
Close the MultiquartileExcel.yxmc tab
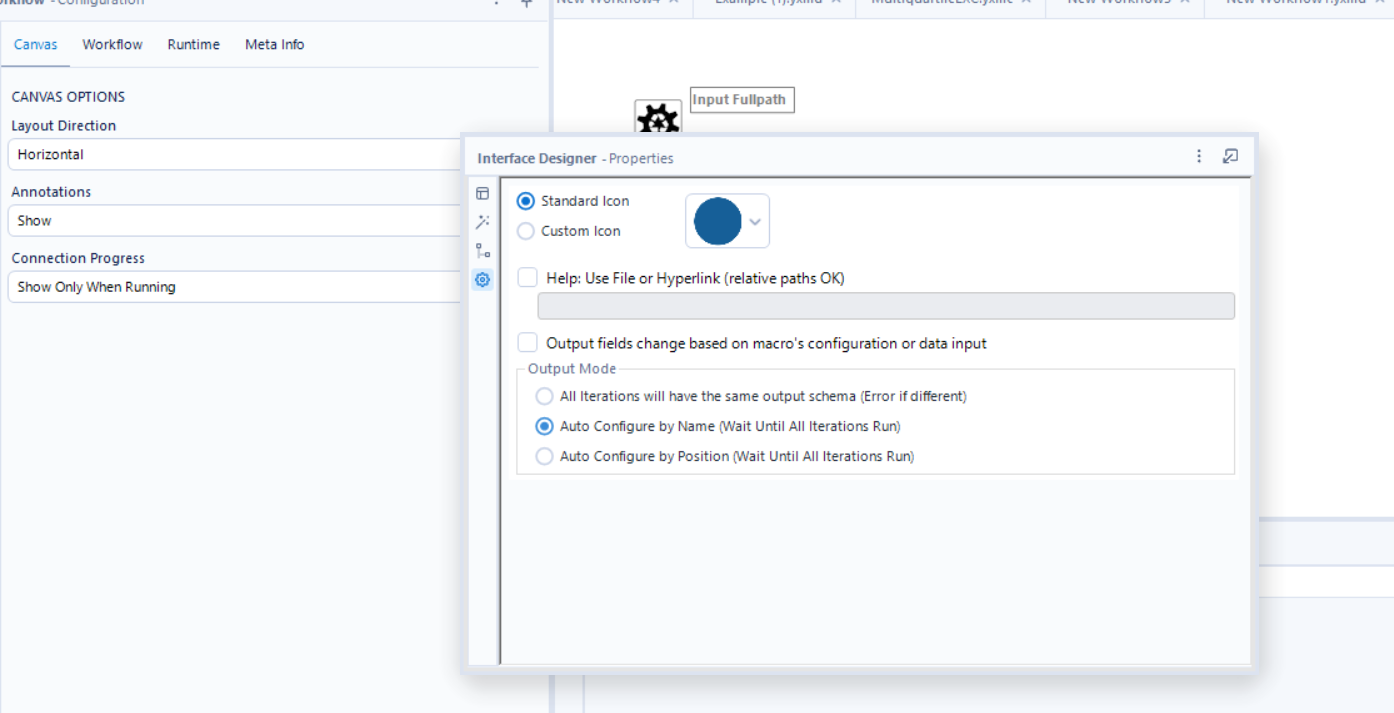pyautogui.click(x=1027, y=3)
